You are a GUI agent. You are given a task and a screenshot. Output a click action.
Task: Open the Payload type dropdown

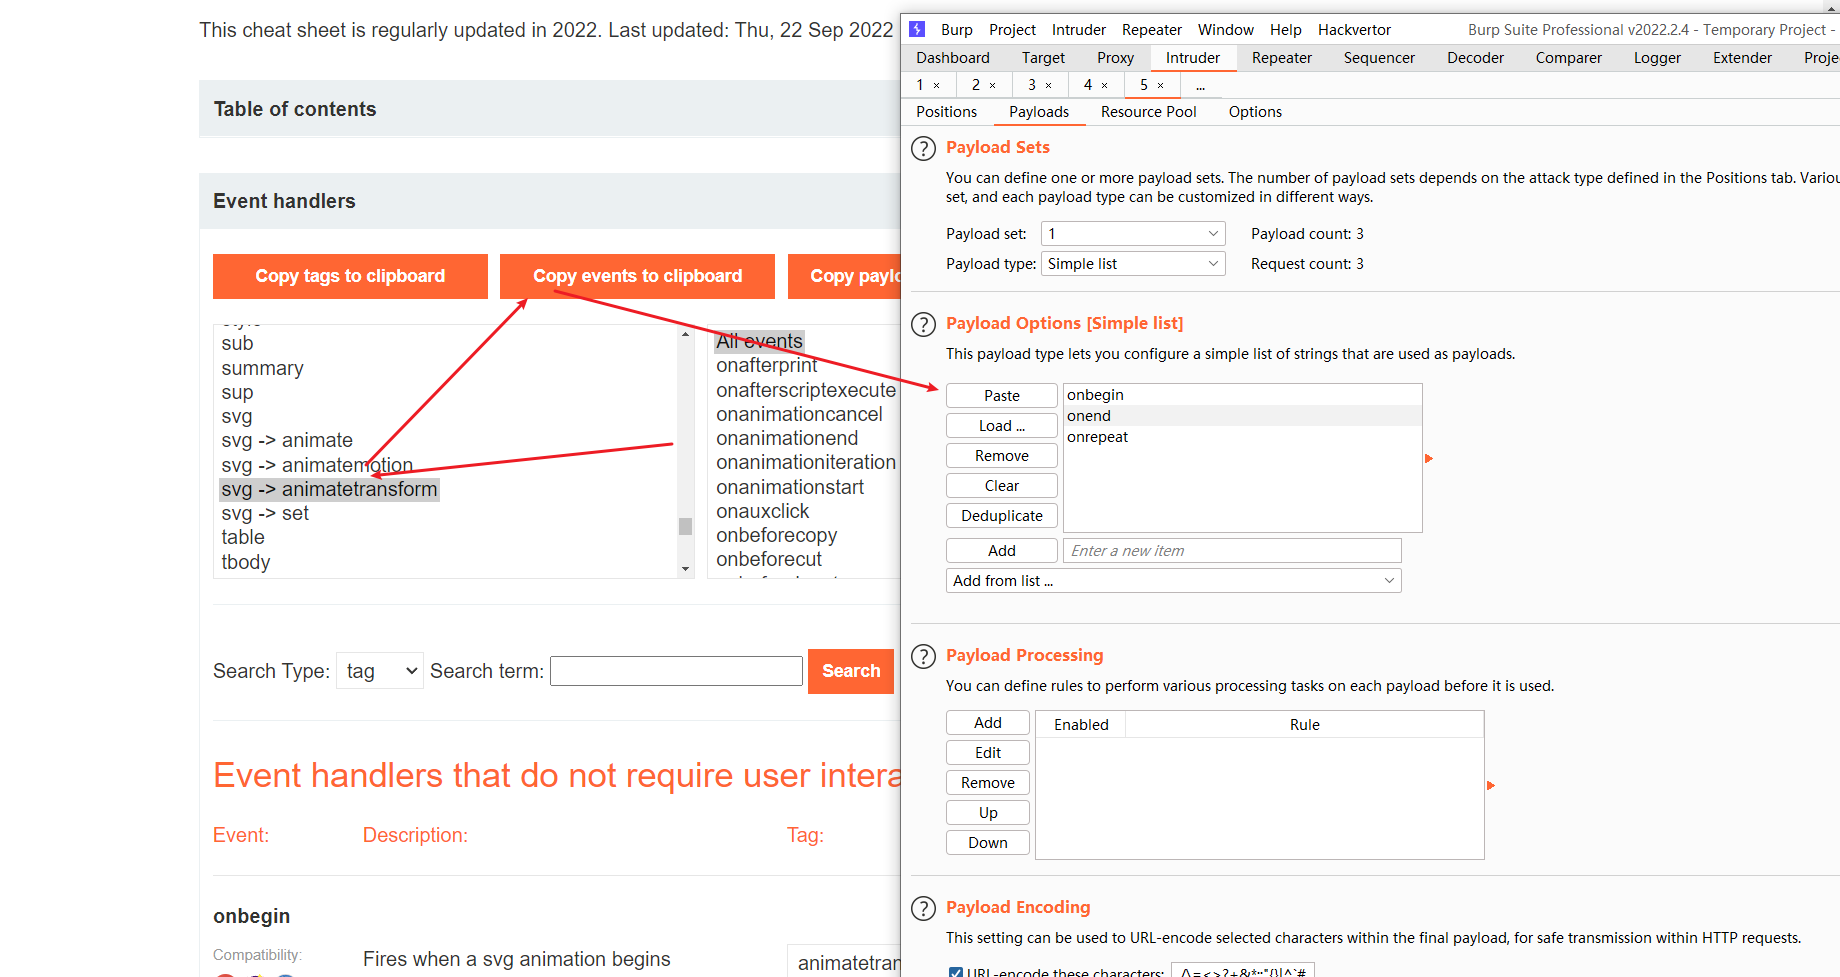tap(1133, 264)
